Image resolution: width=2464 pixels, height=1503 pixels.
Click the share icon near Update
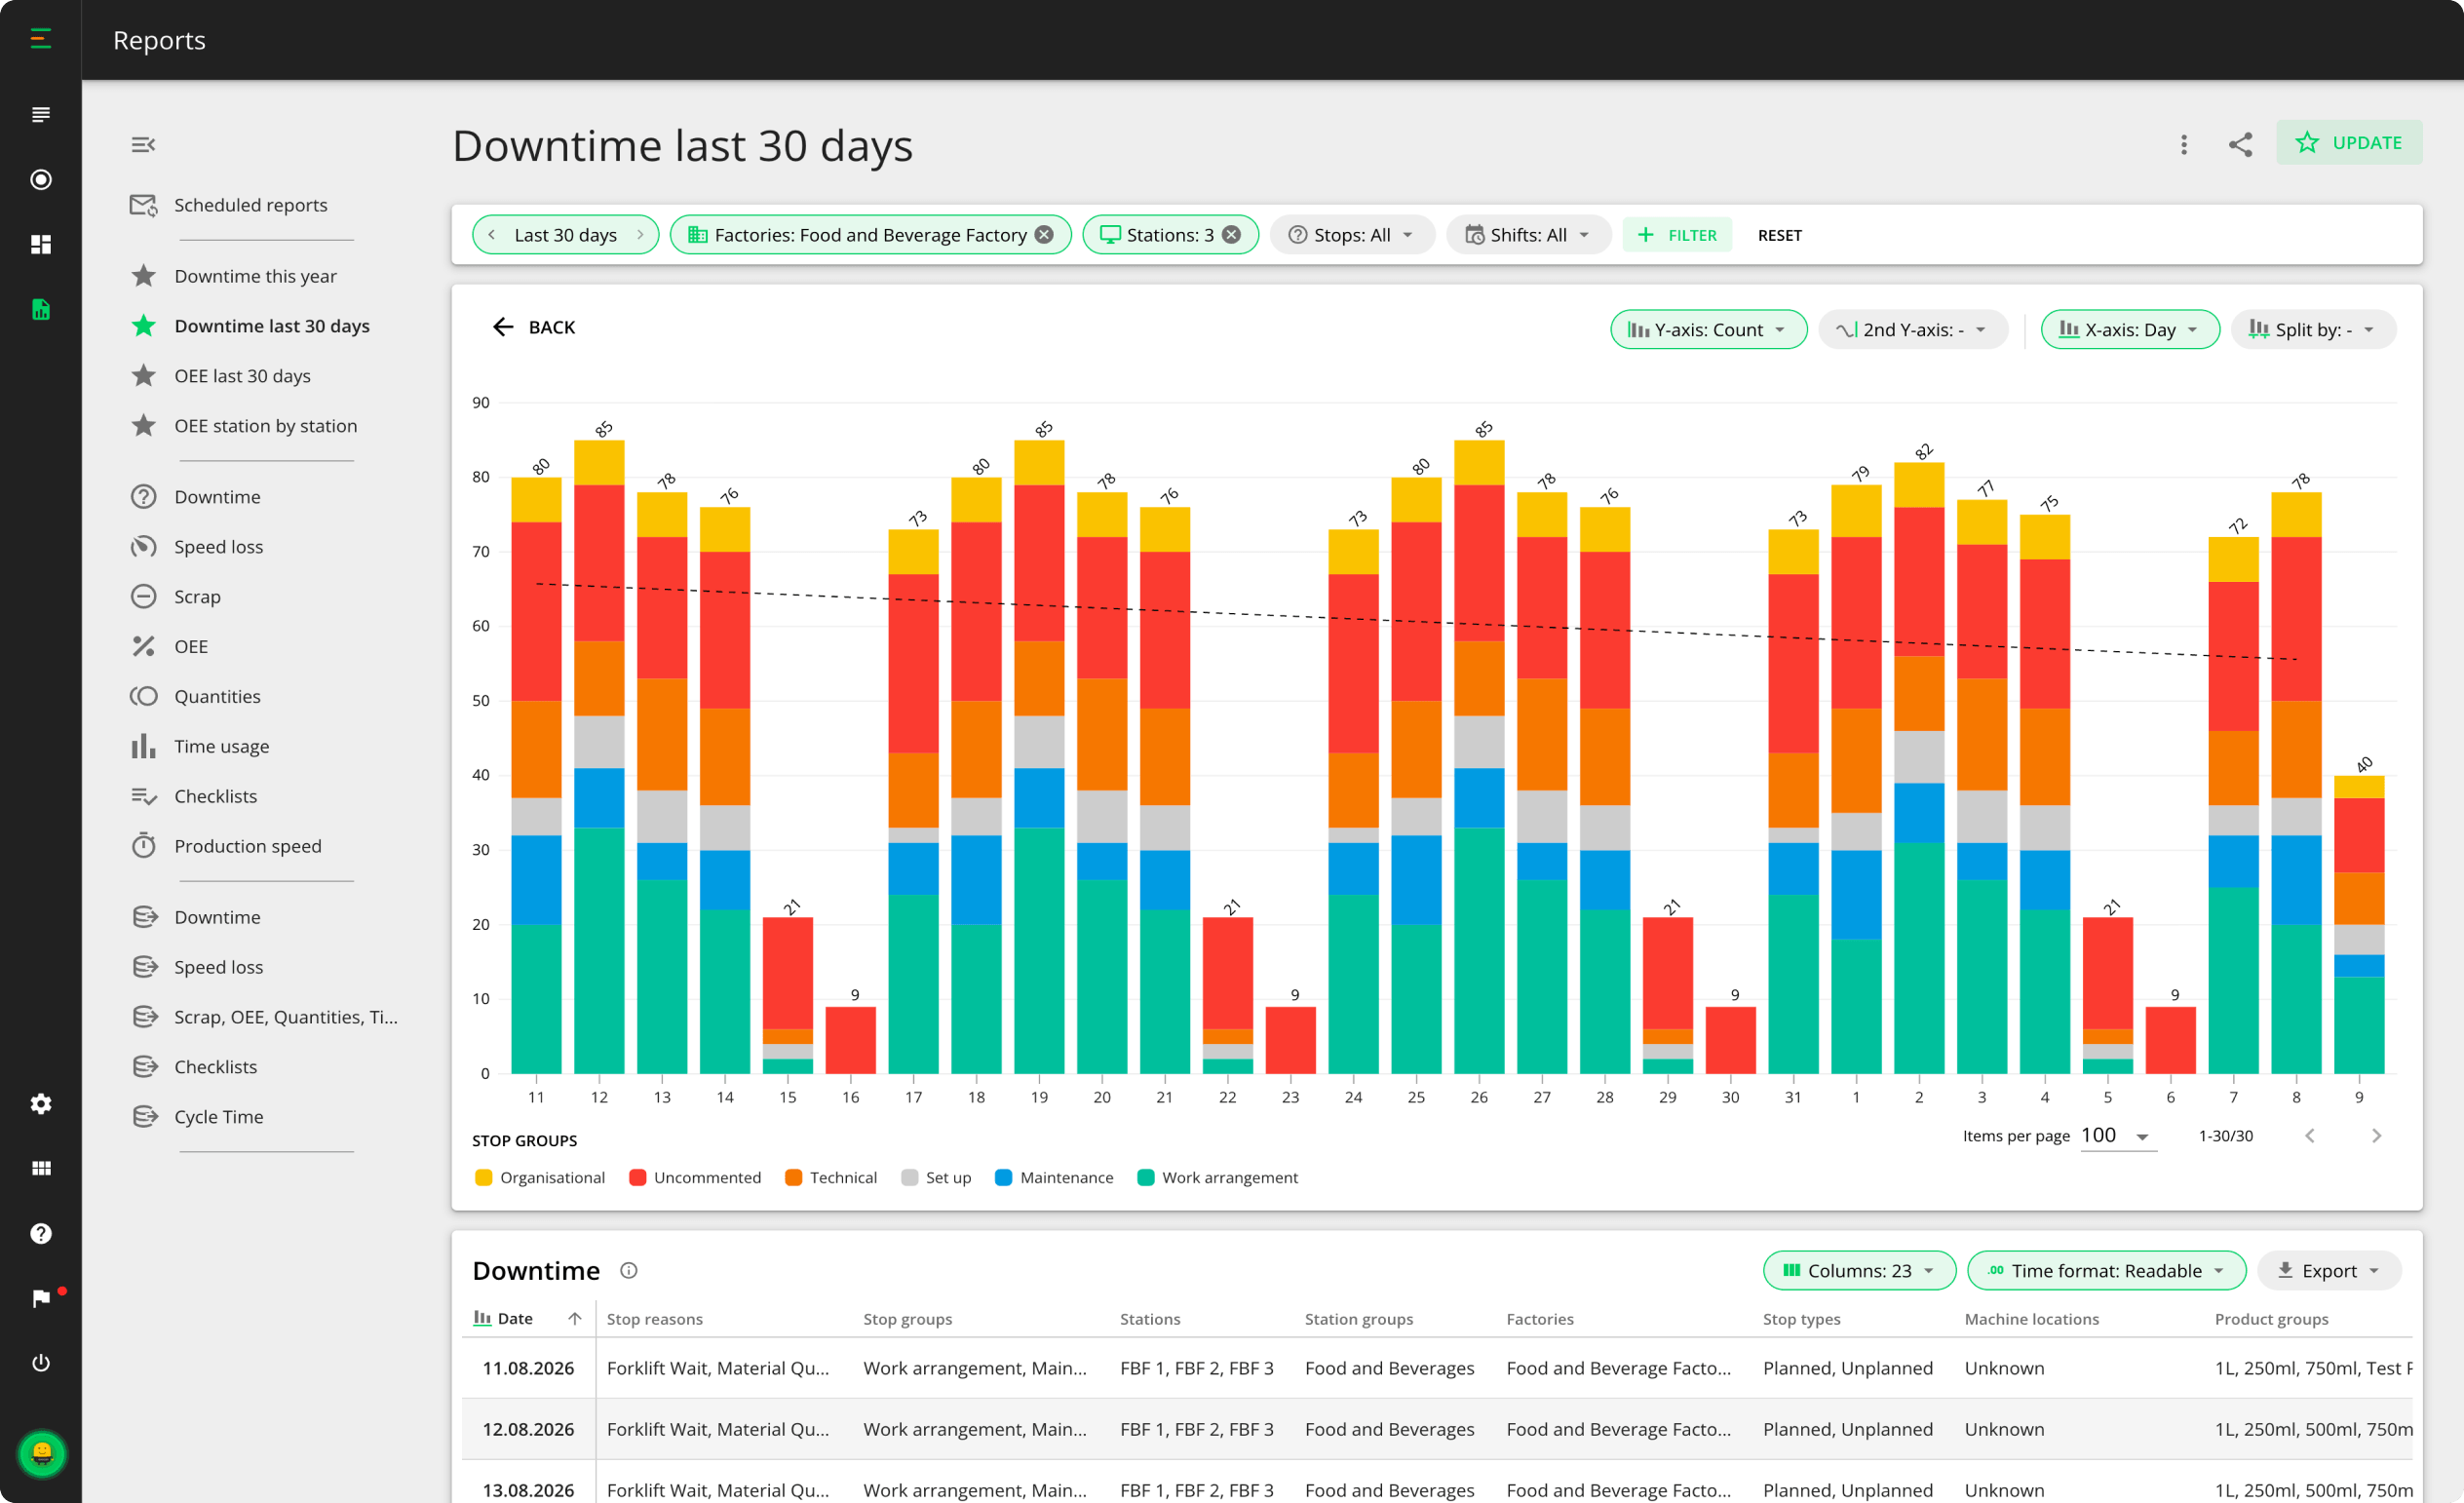[x=2240, y=144]
